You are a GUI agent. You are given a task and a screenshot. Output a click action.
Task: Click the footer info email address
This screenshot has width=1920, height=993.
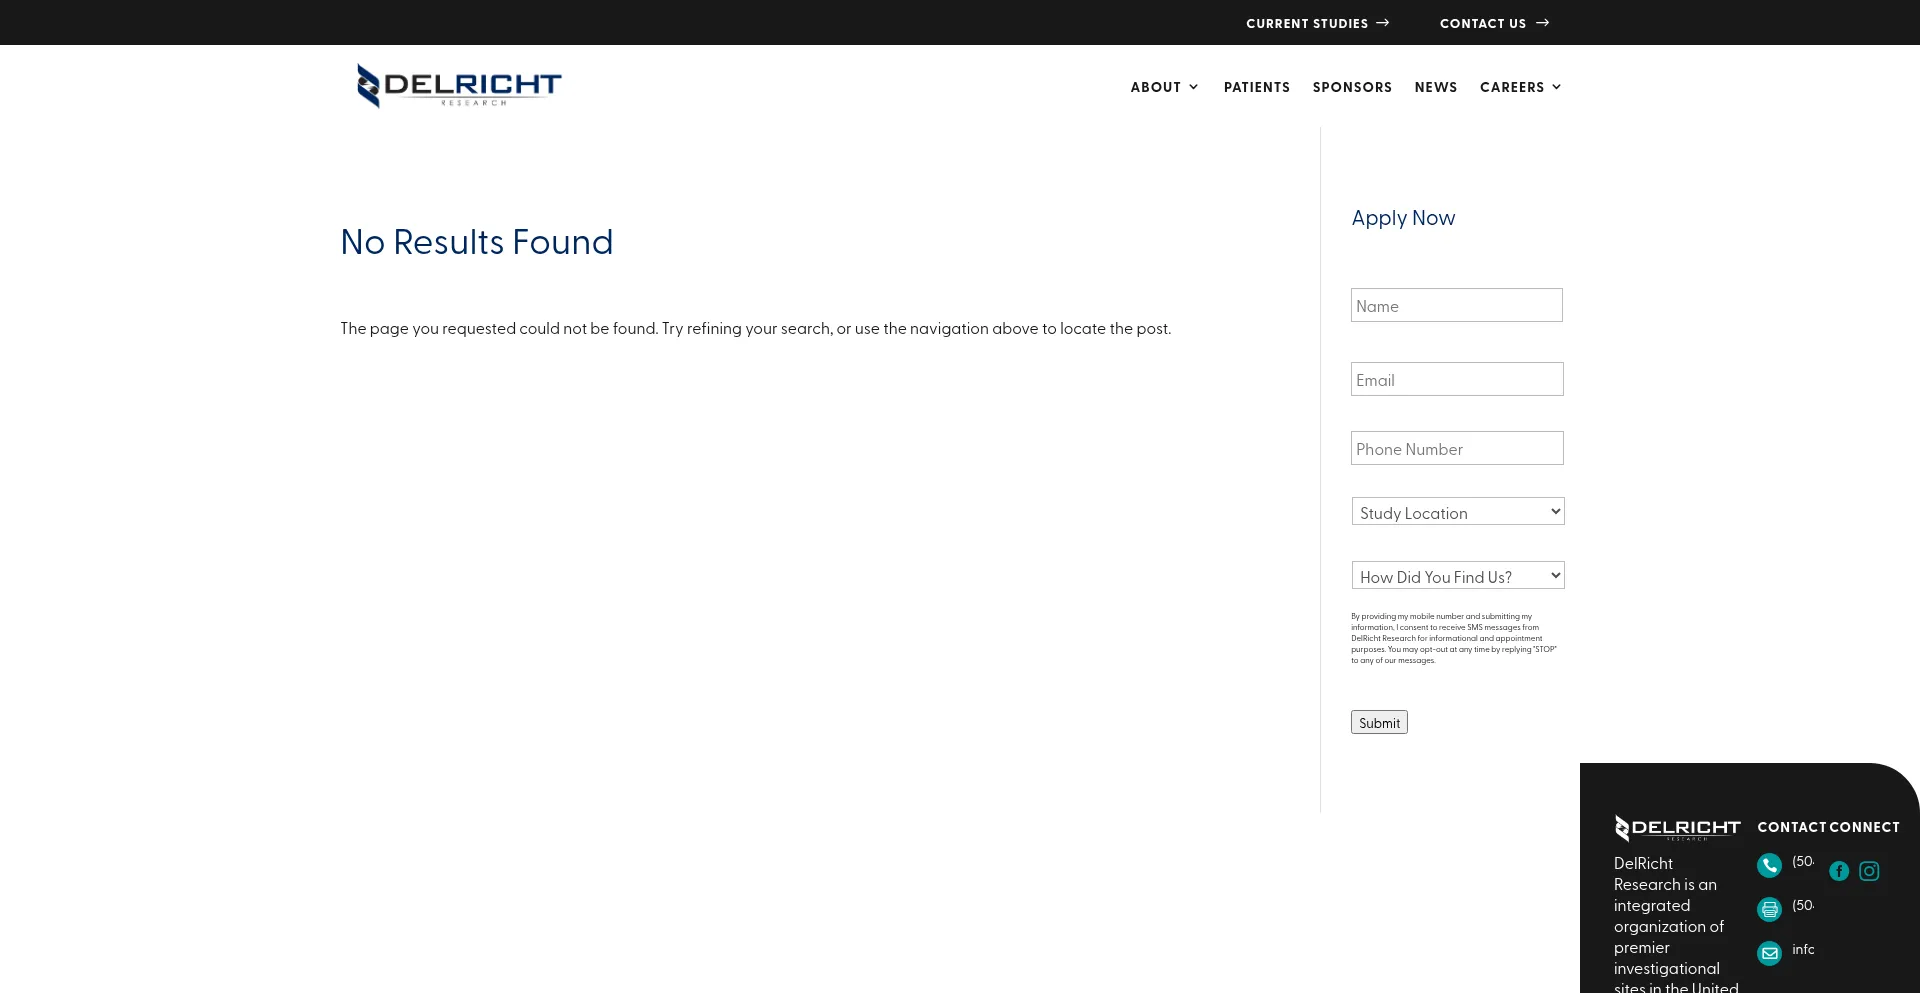pyautogui.click(x=1803, y=949)
